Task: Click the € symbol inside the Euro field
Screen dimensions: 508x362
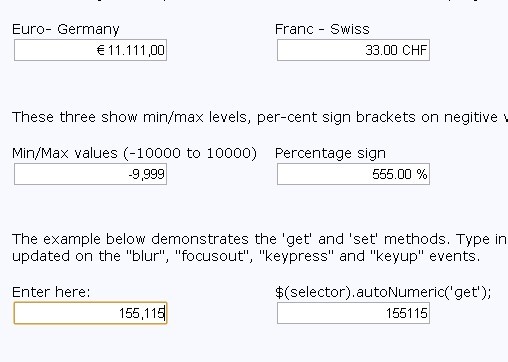Action: (x=101, y=50)
